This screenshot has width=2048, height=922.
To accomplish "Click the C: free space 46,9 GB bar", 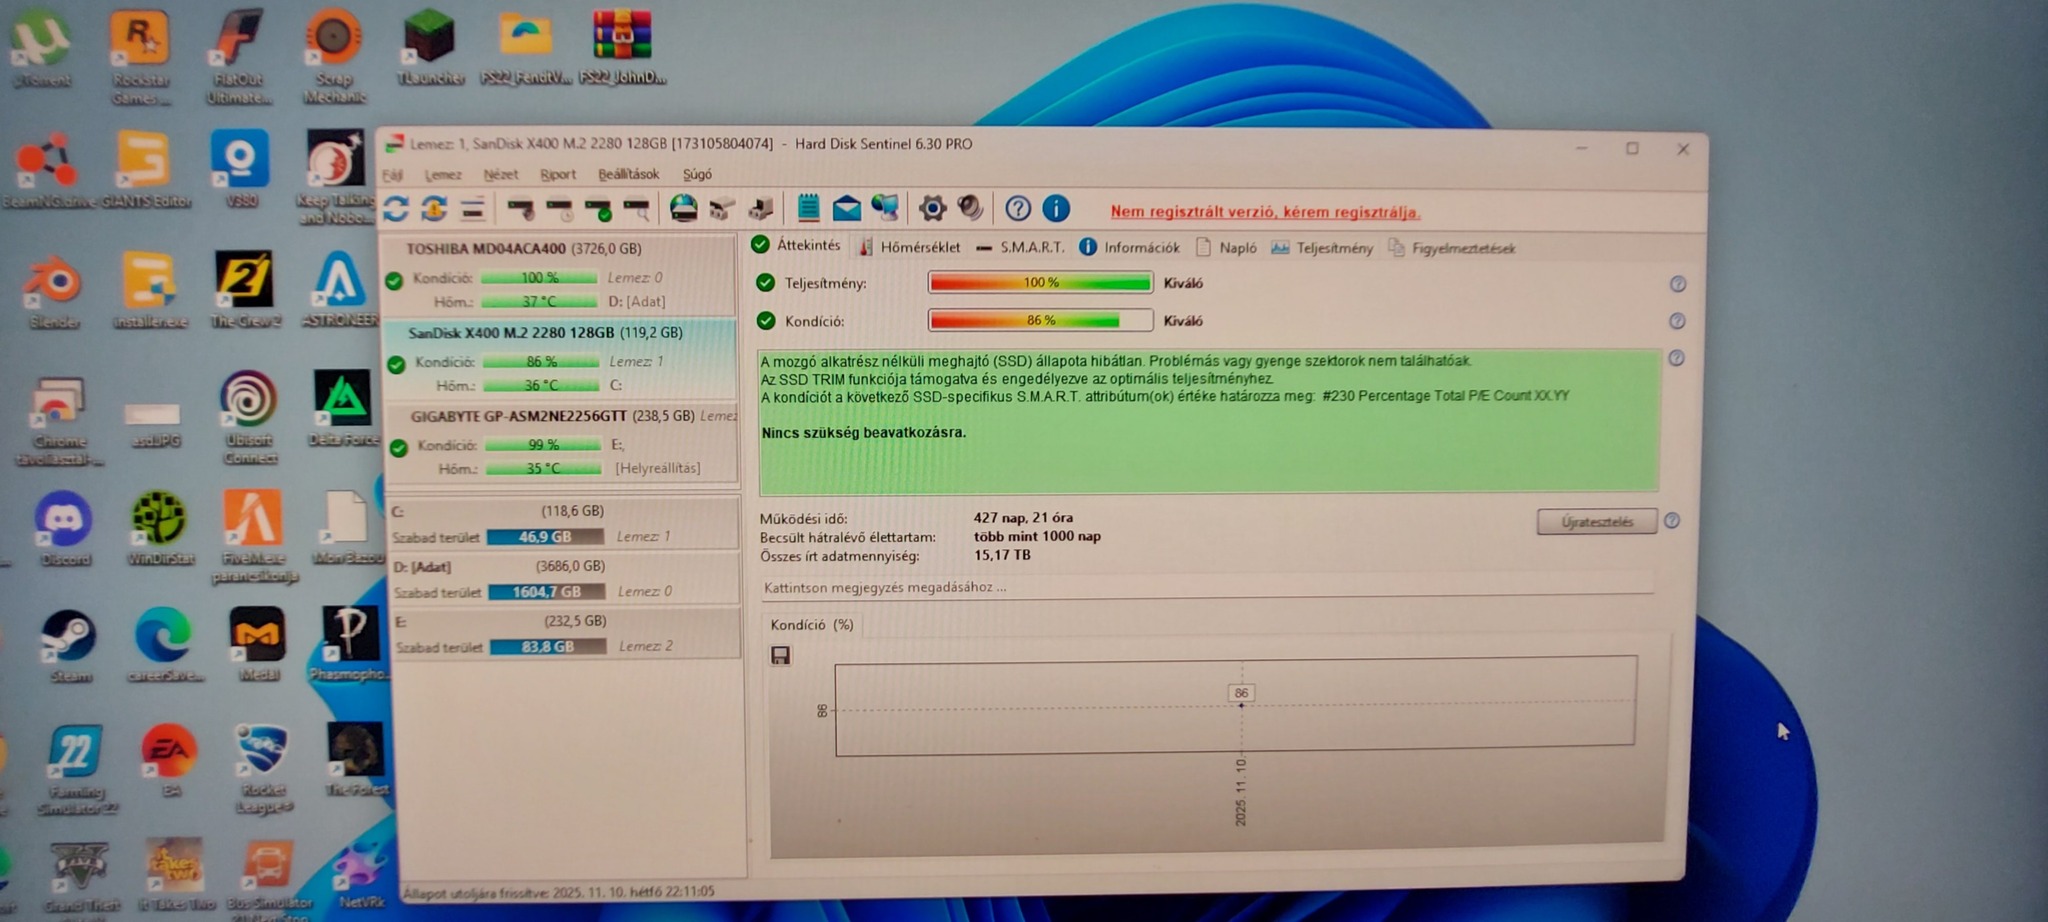I will point(546,537).
